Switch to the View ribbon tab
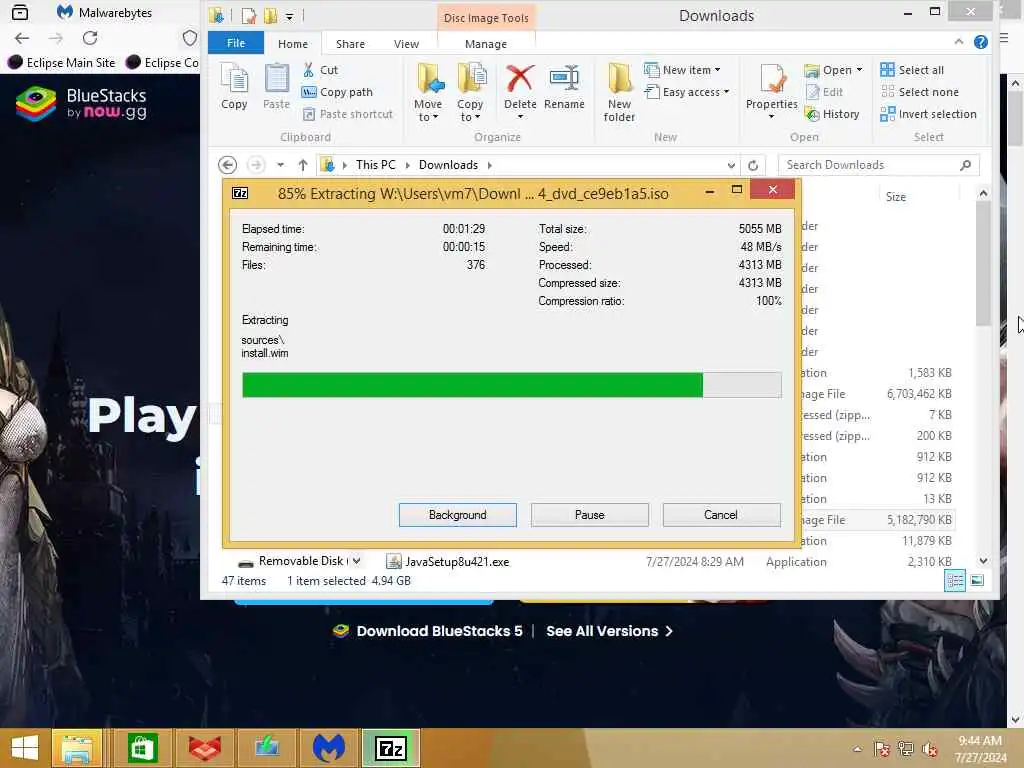 406,44
